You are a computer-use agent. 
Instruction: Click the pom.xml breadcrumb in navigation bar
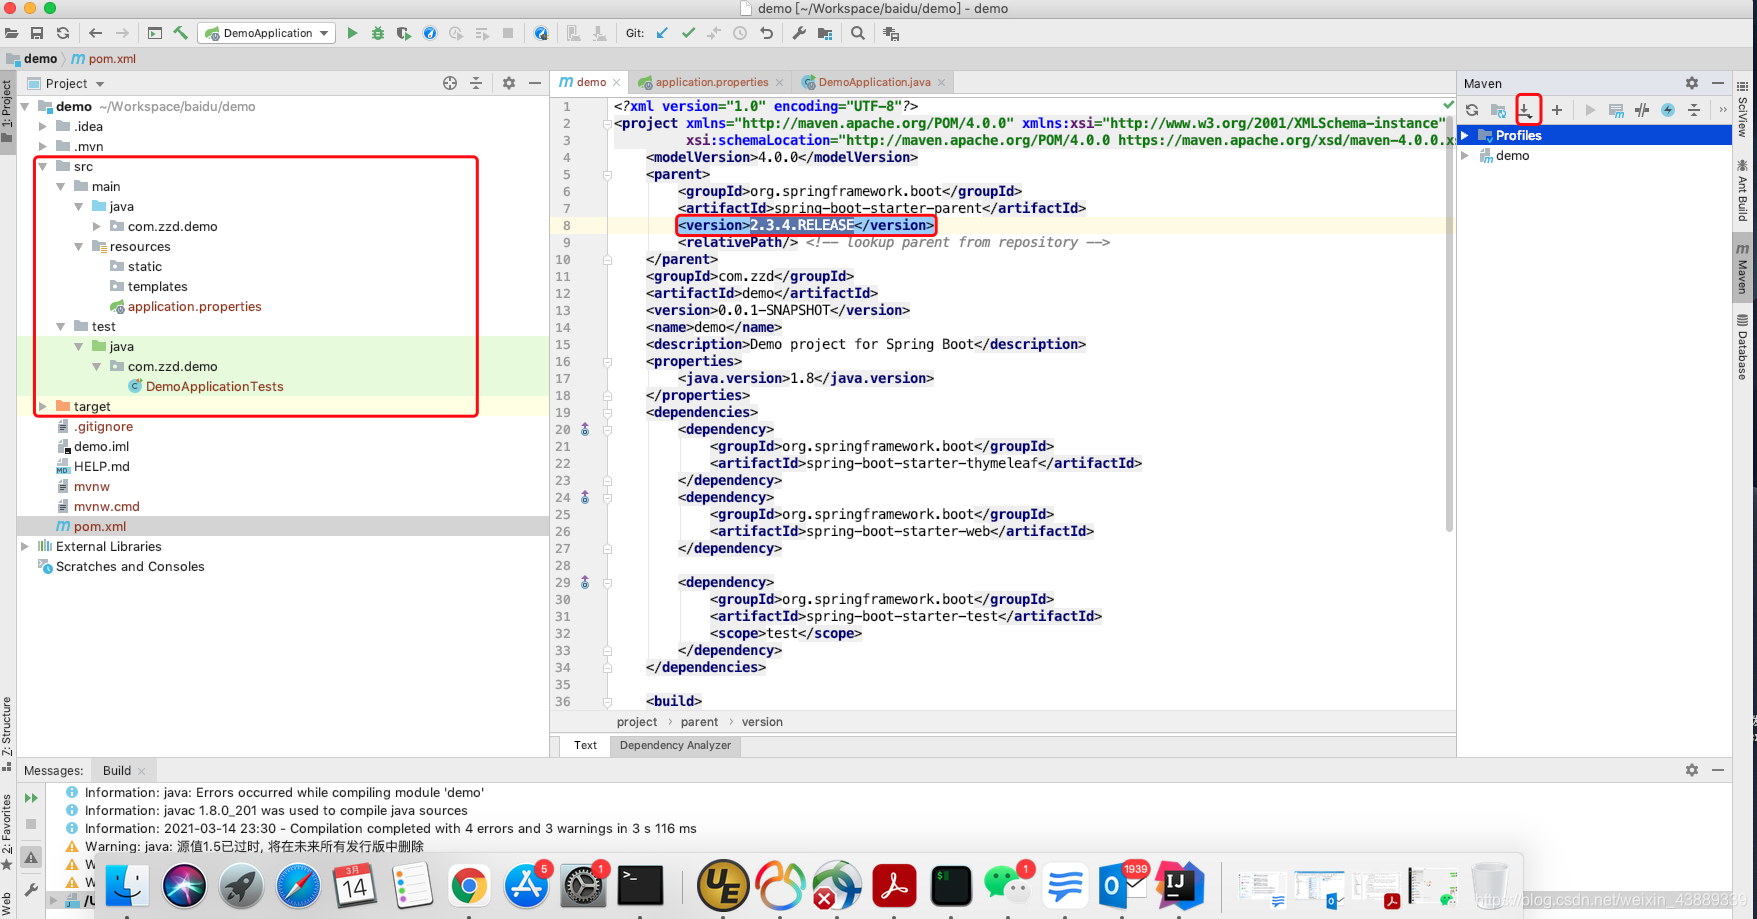click(104, 59)
